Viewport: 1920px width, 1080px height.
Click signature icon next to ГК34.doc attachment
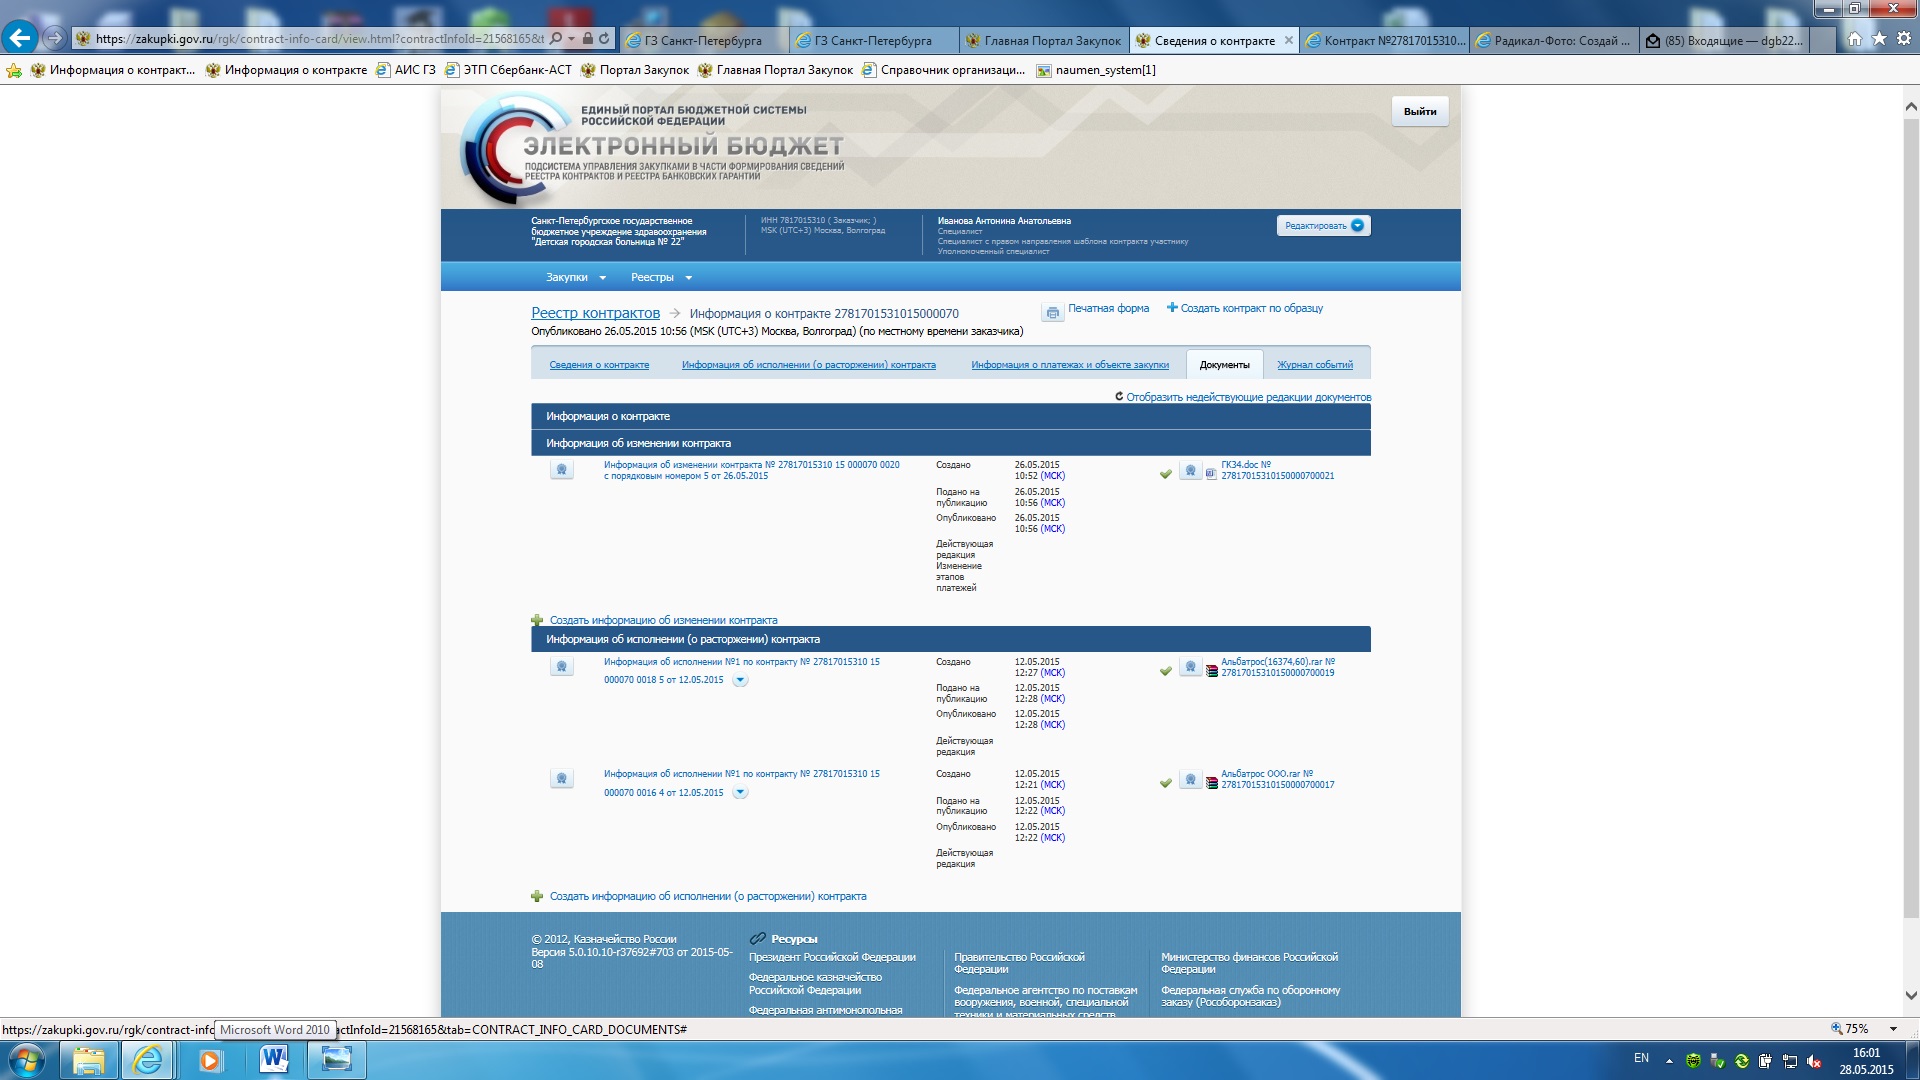(1190, 470)
